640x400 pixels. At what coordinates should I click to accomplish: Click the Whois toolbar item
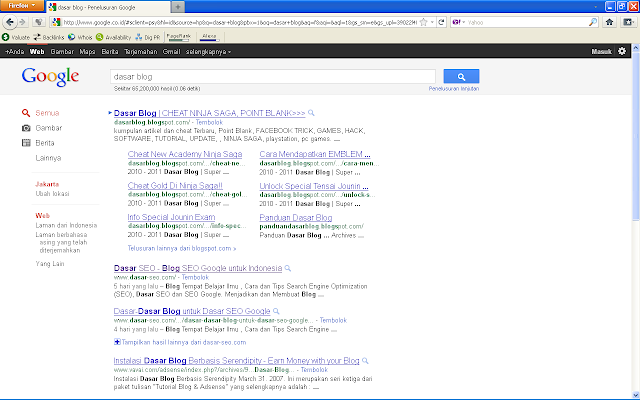pyautogui.click(x=80, y=37)
